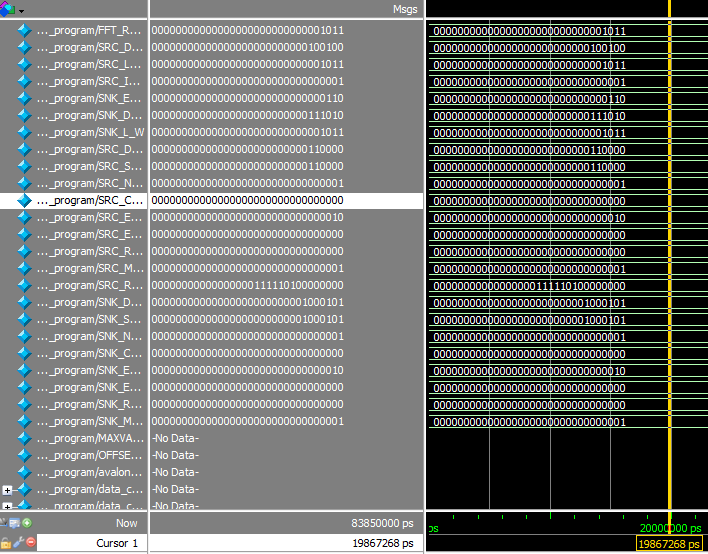Click the diamond icon of the avalon... signal
The width and height of the screenshot is (708, 554).
click(24, 472)
